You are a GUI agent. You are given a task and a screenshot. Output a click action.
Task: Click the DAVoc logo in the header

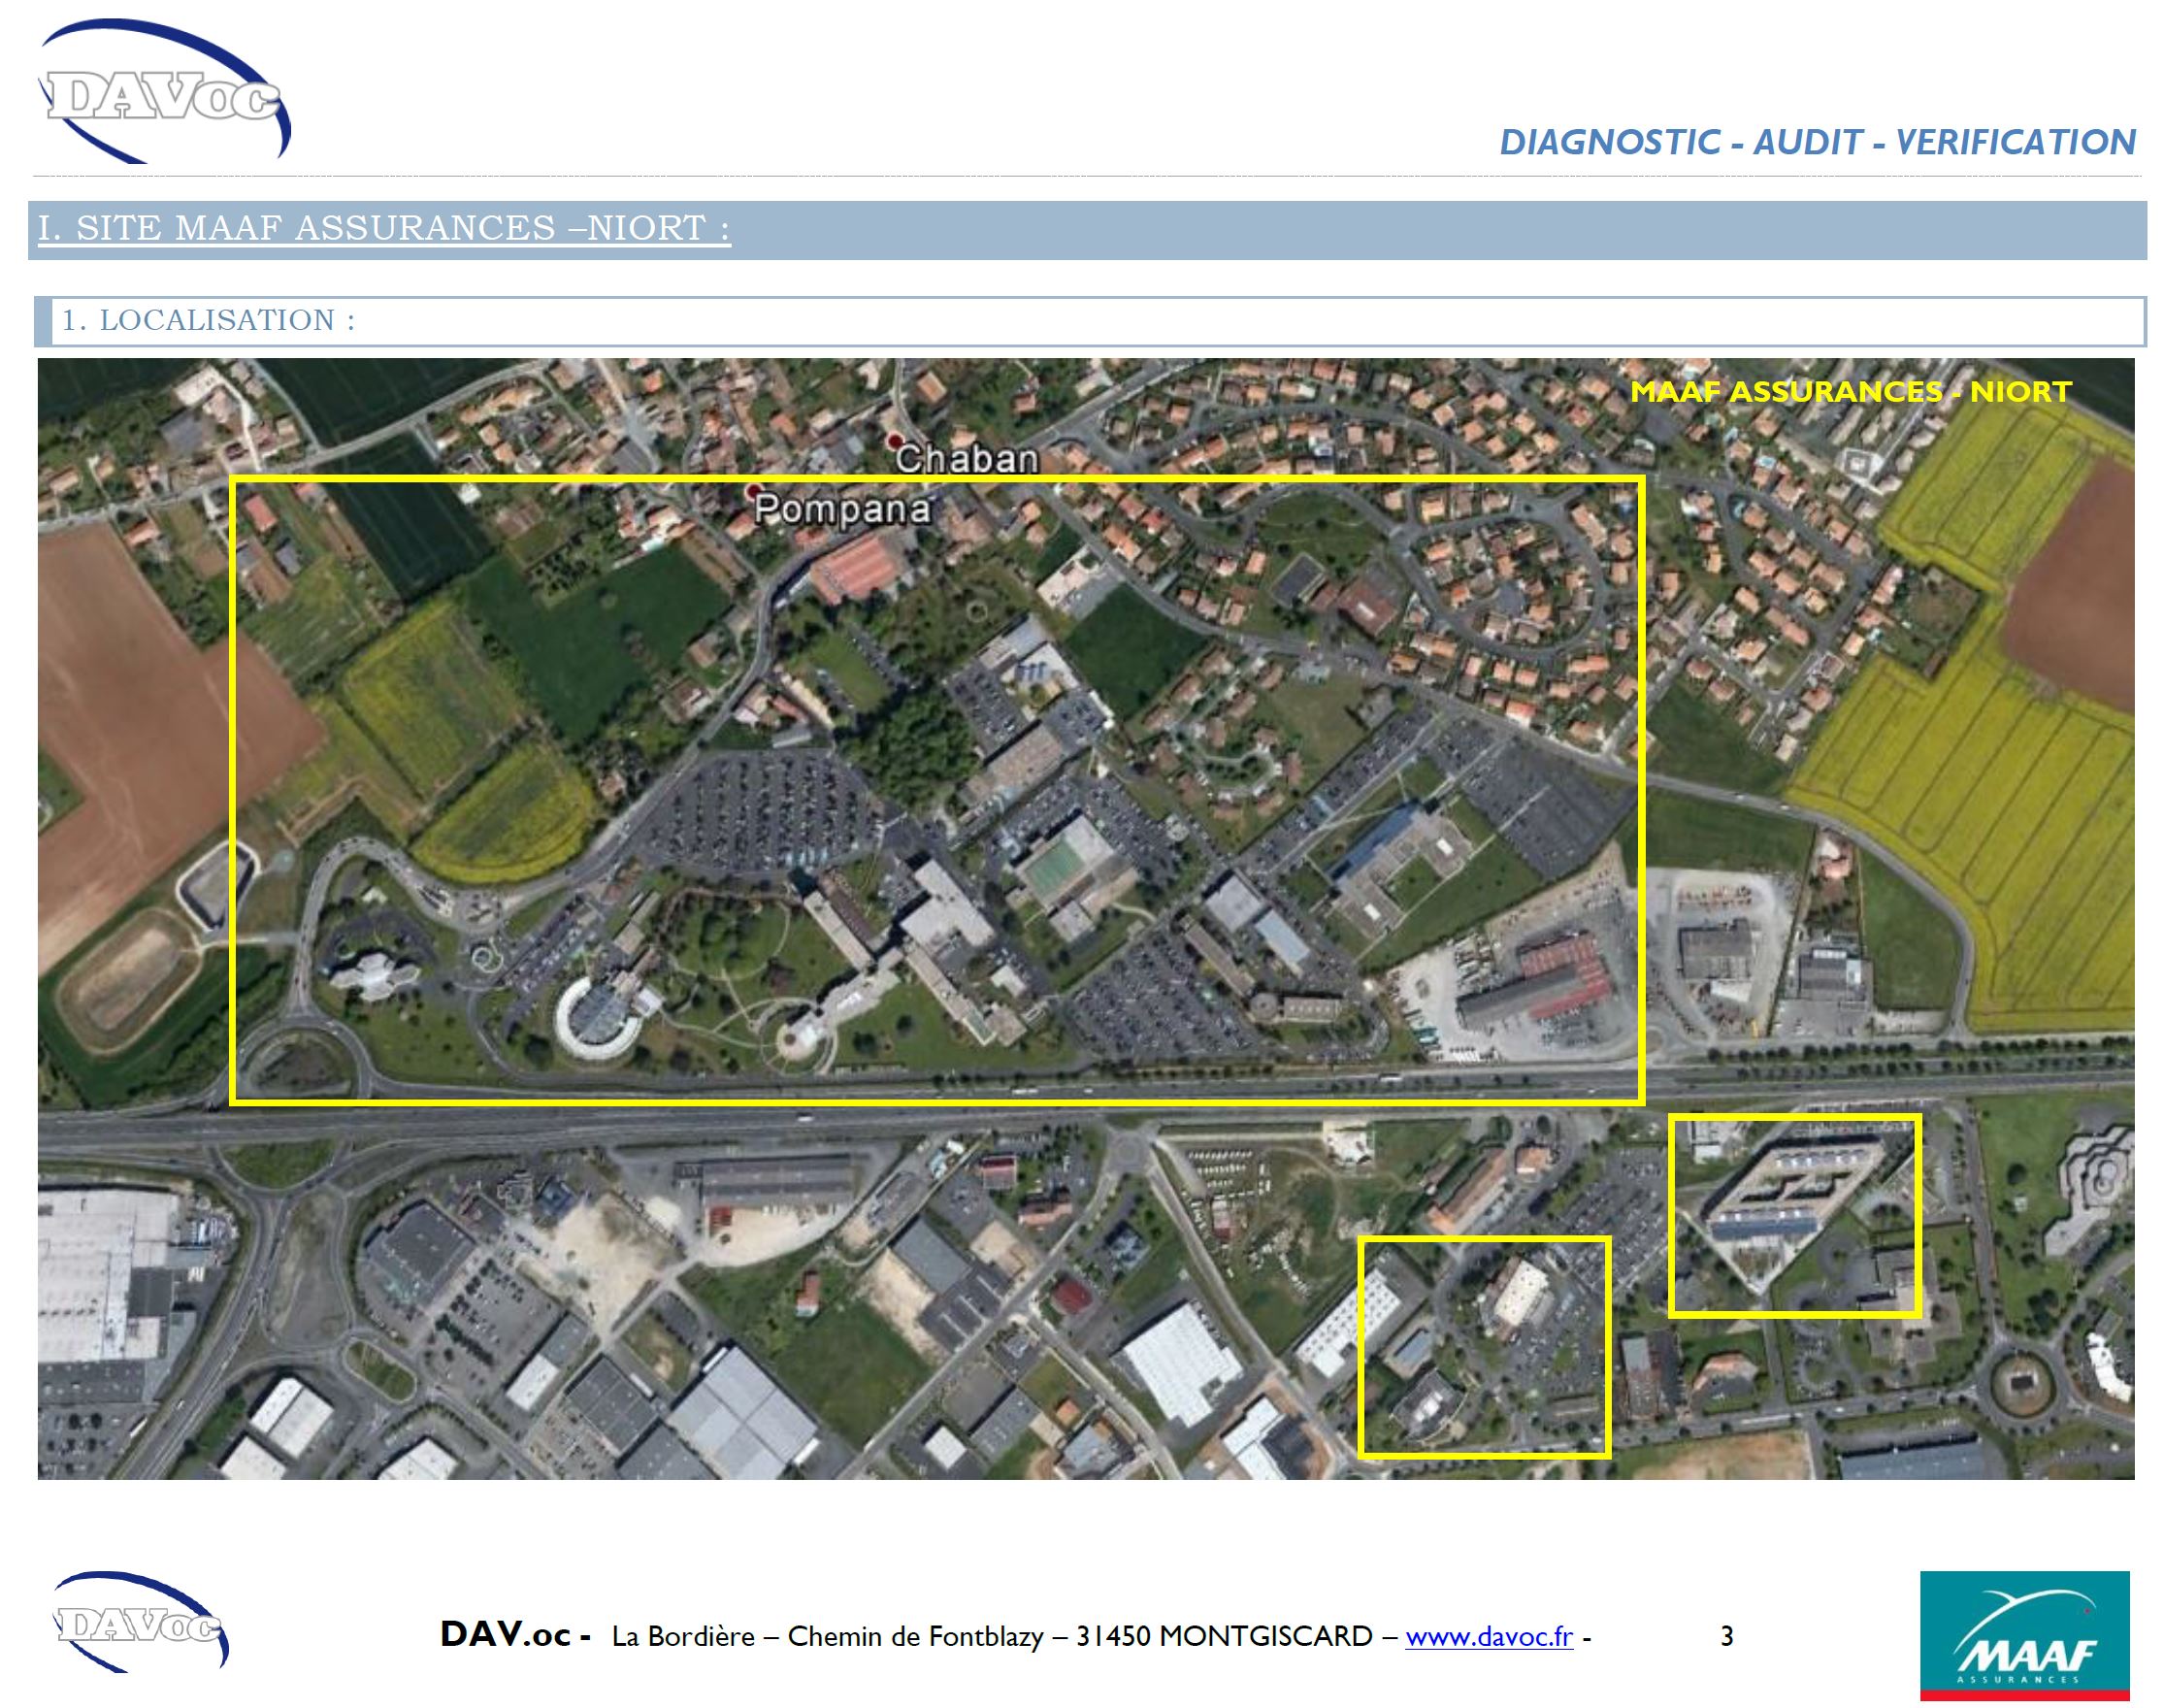point(165,92)
